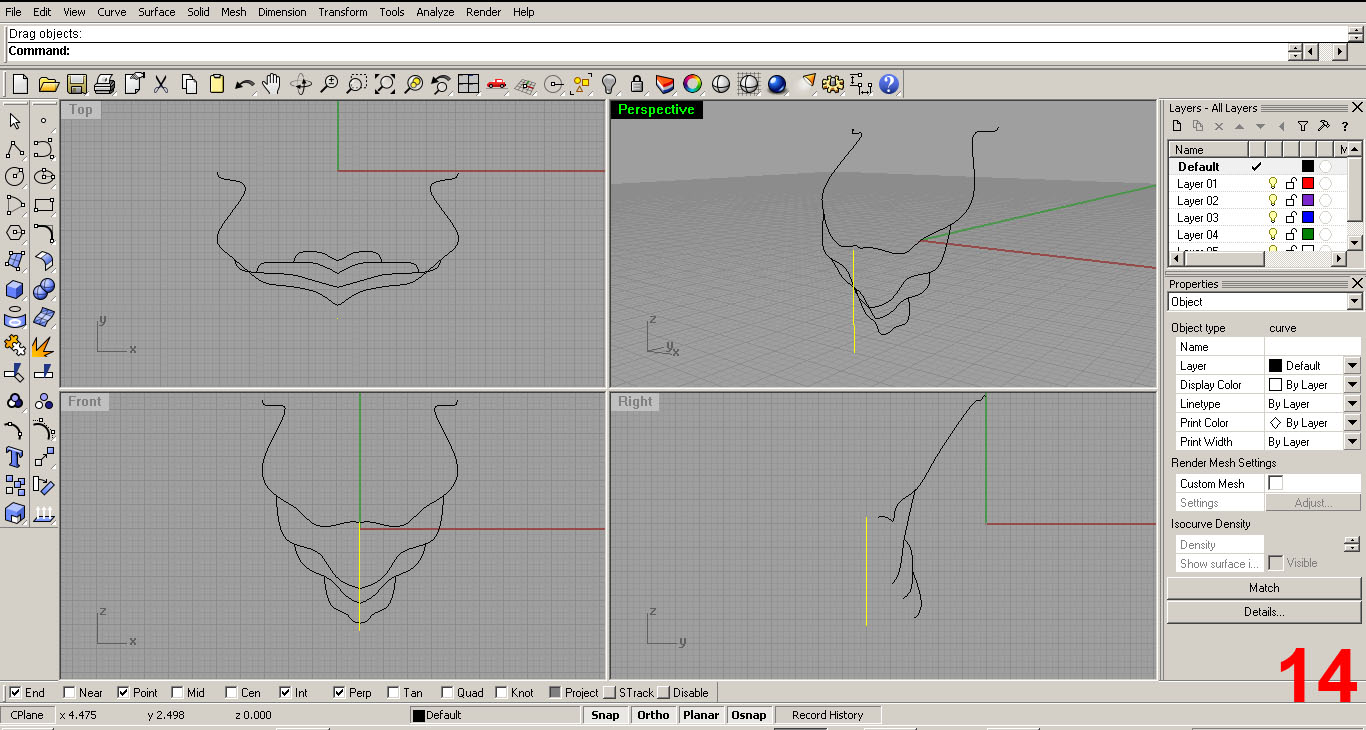Open the Surface menu

click(x=157, y=12)
